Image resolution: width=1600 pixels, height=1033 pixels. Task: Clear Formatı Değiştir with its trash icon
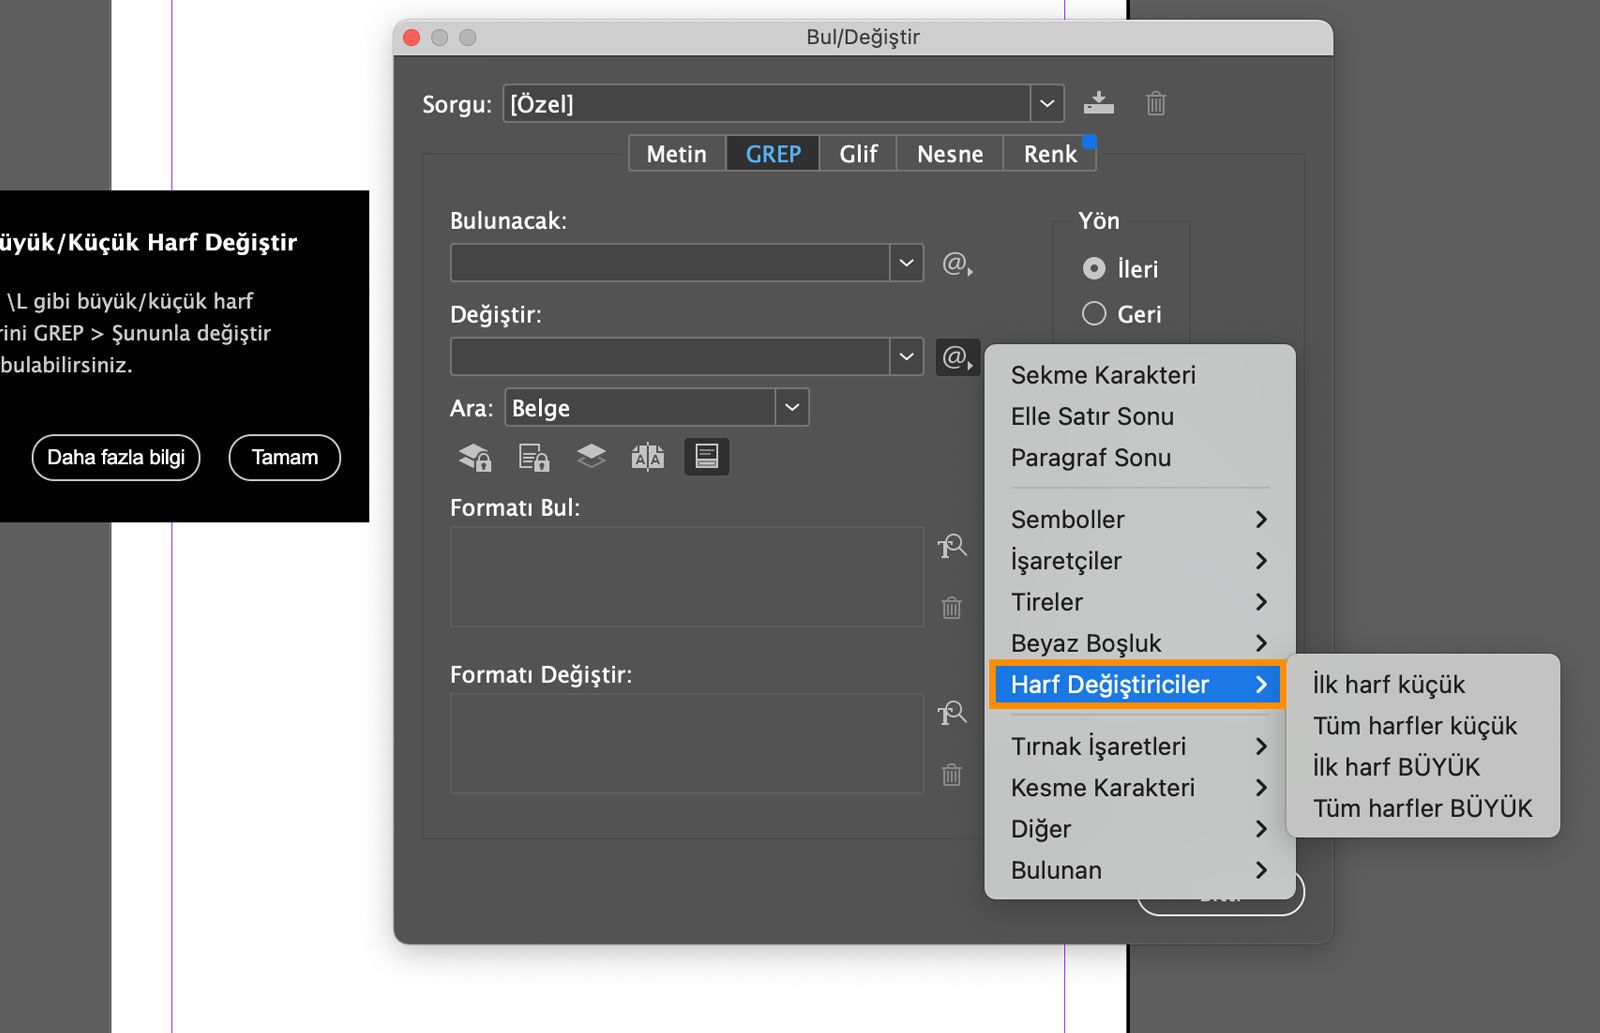[x=952, y=774]
